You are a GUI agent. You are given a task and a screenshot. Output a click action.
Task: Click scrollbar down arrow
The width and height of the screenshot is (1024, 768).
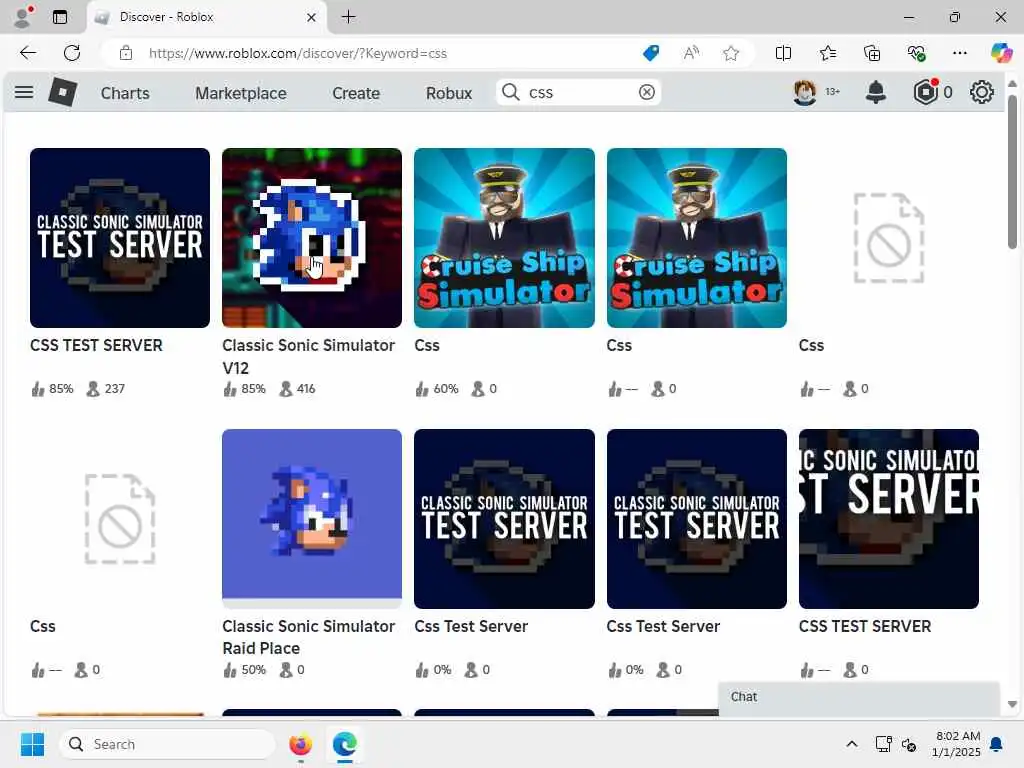pyautogui.click(x=1012, y=704)
